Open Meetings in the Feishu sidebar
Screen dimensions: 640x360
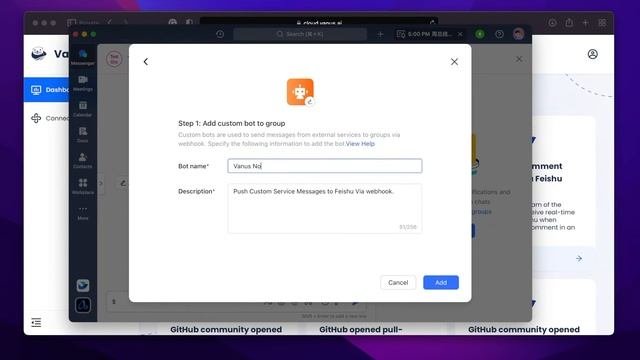tap(83, 83)
